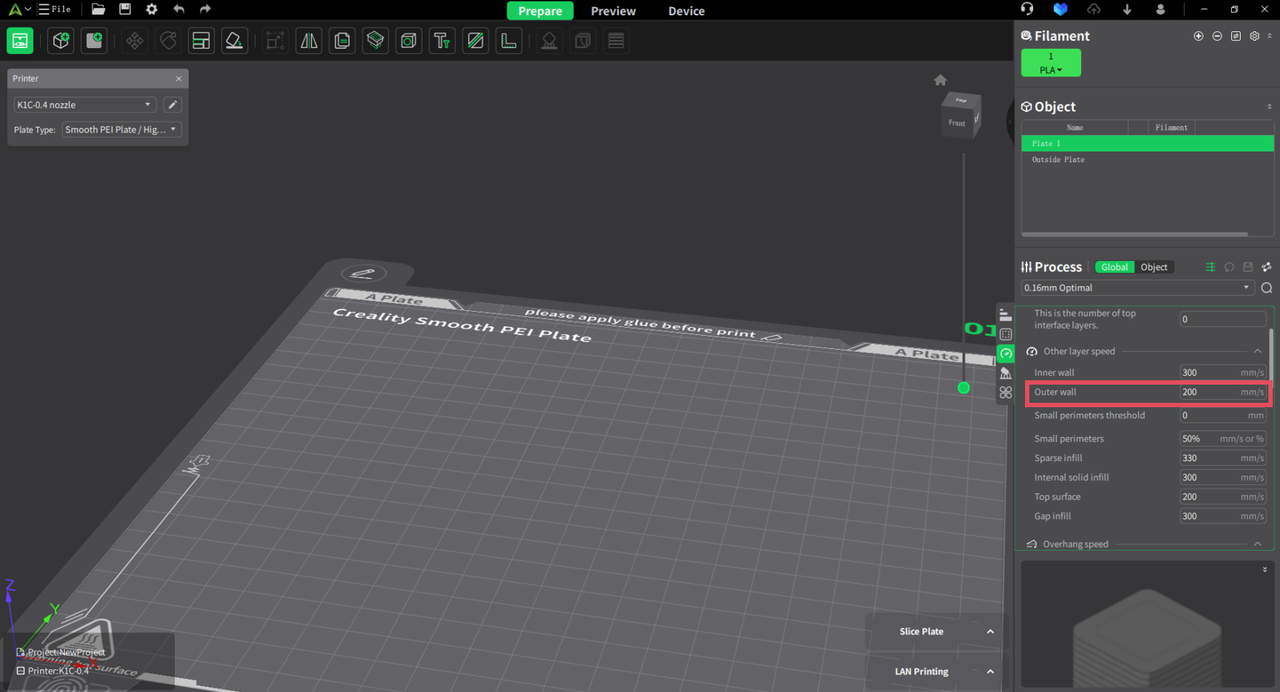1280x692 pixels.
Task: Switch to the Prepare tab
Action: coord(540,11)
